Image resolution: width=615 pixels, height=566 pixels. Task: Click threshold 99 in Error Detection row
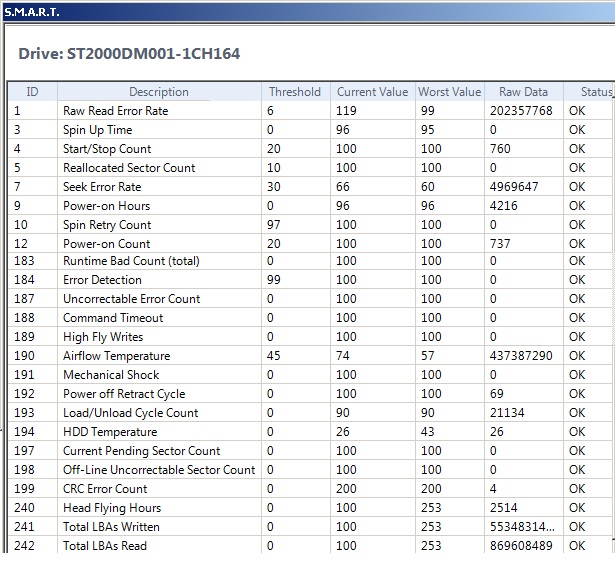coord(274,280)
